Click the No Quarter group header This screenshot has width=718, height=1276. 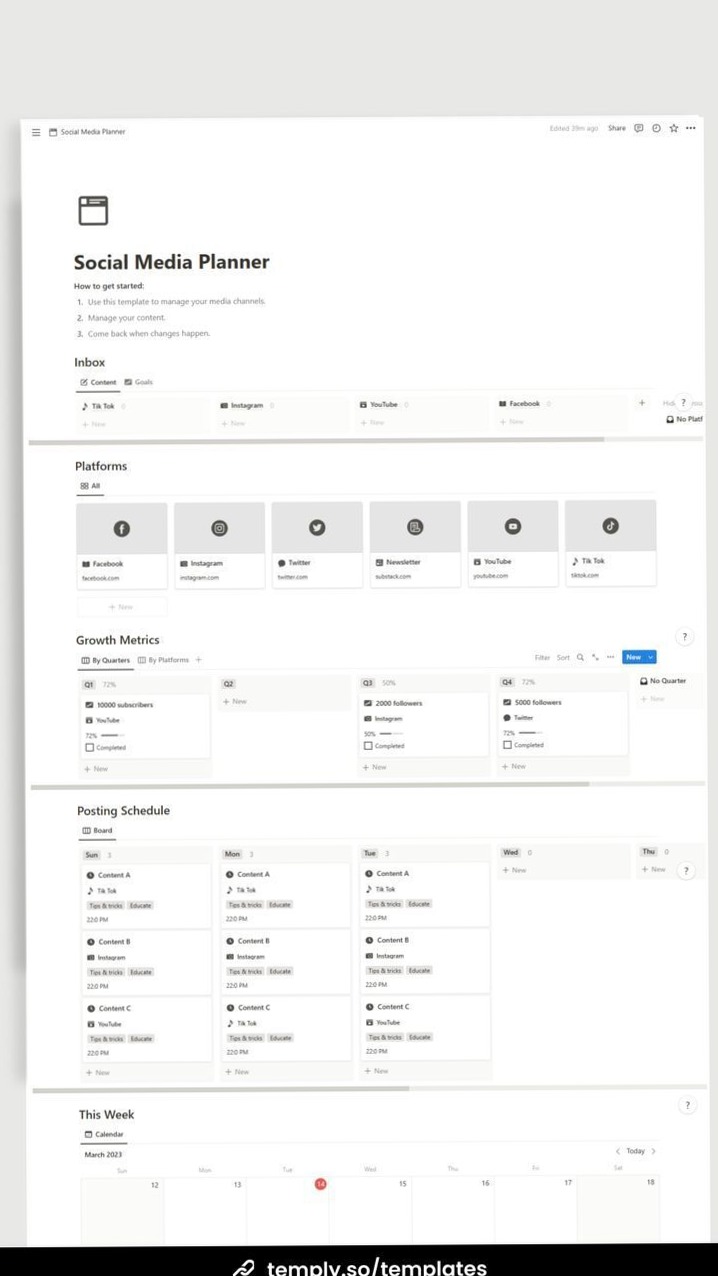pyautogui.click(x=663, y=681)
